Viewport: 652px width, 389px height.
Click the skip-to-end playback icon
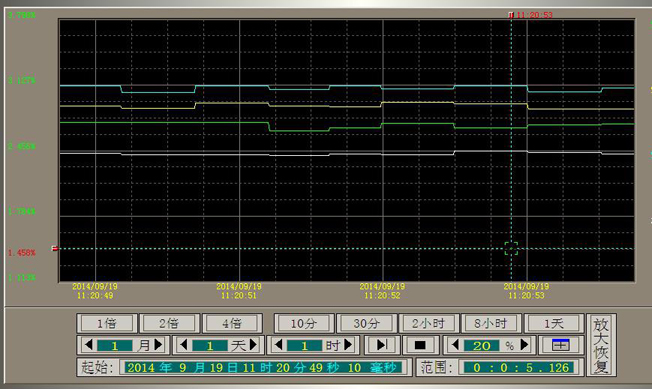(382, 345)
